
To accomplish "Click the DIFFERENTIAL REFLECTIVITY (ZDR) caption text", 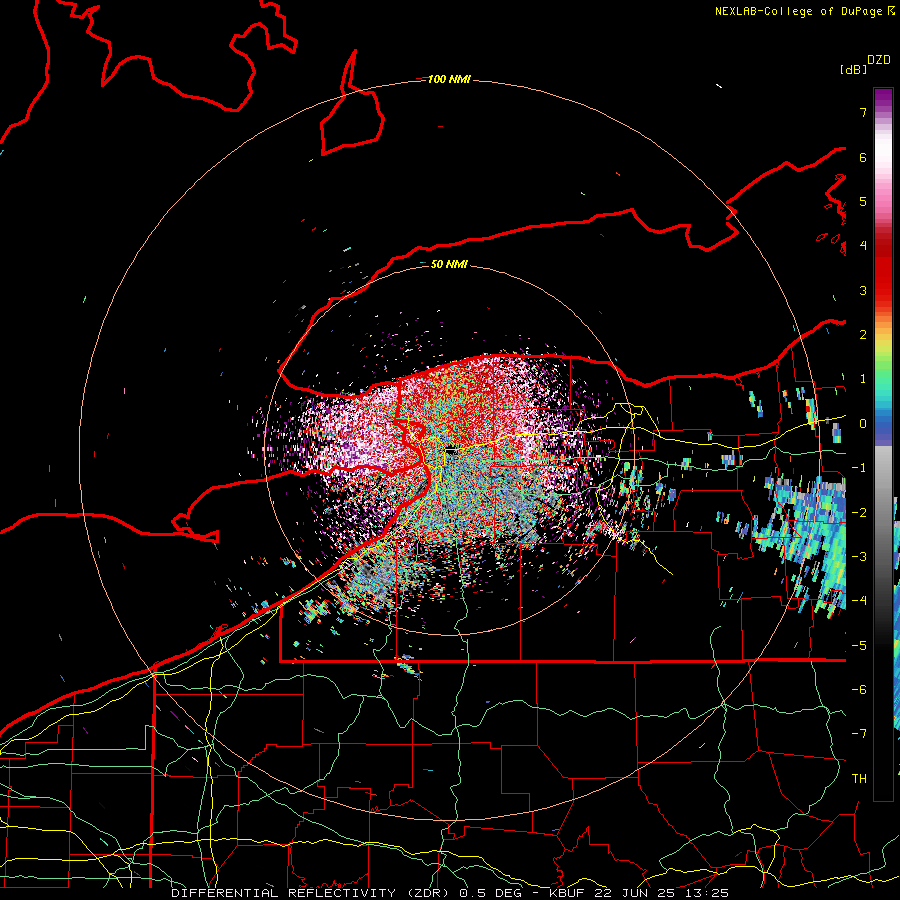I will pos(312,893).
